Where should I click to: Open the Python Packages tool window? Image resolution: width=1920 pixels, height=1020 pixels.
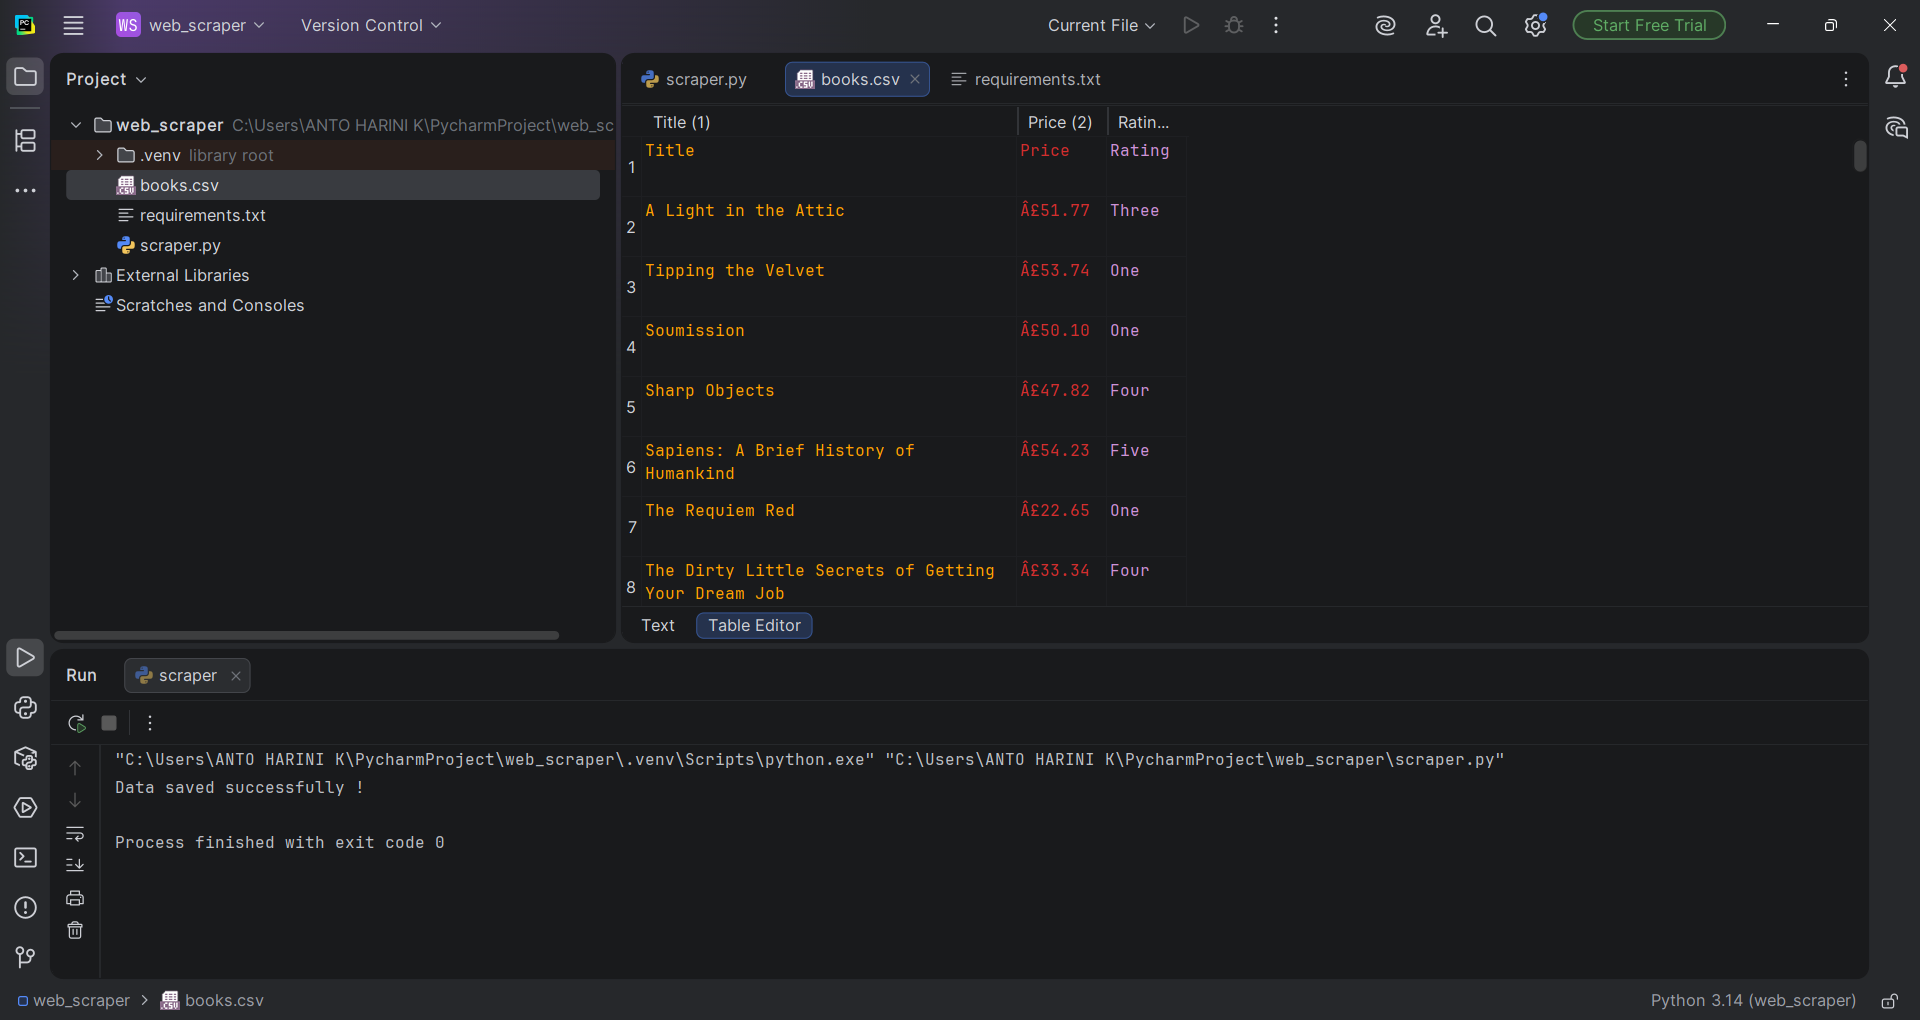25,760
